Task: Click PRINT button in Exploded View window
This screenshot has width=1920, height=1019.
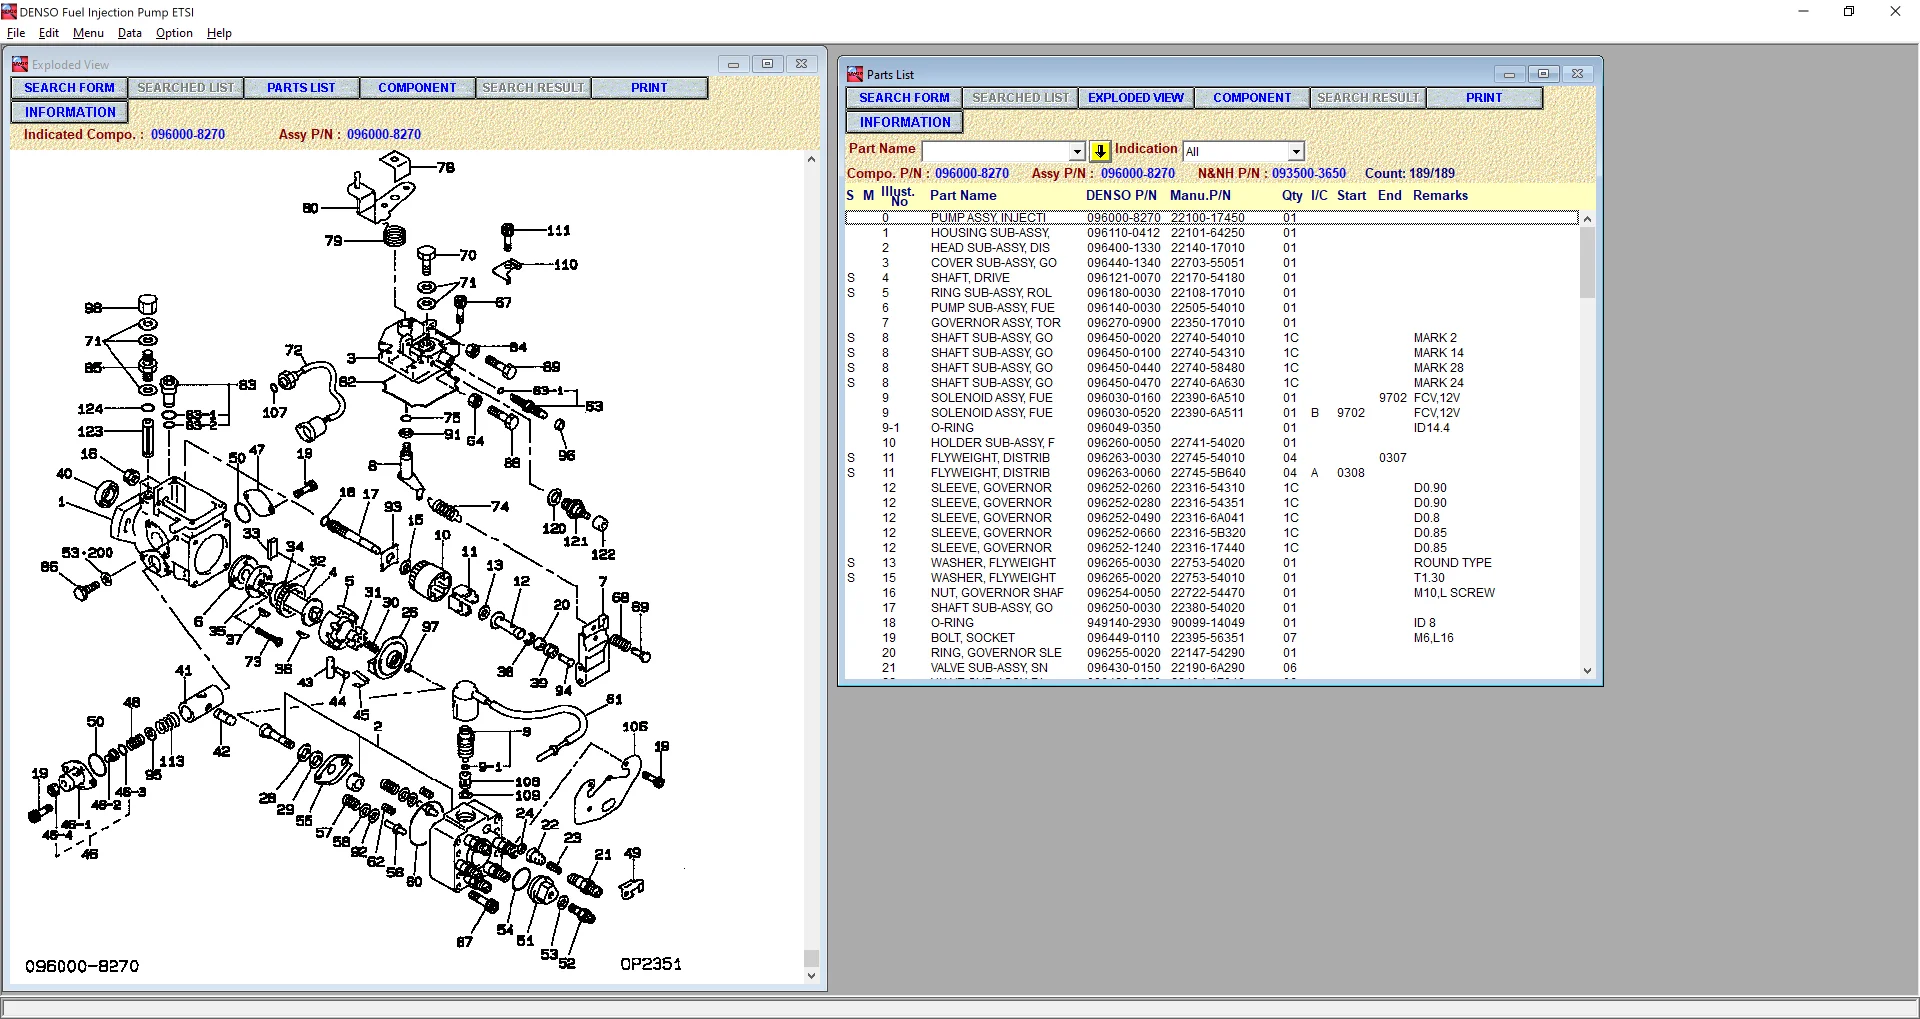Action: click(x=649, y=88)
